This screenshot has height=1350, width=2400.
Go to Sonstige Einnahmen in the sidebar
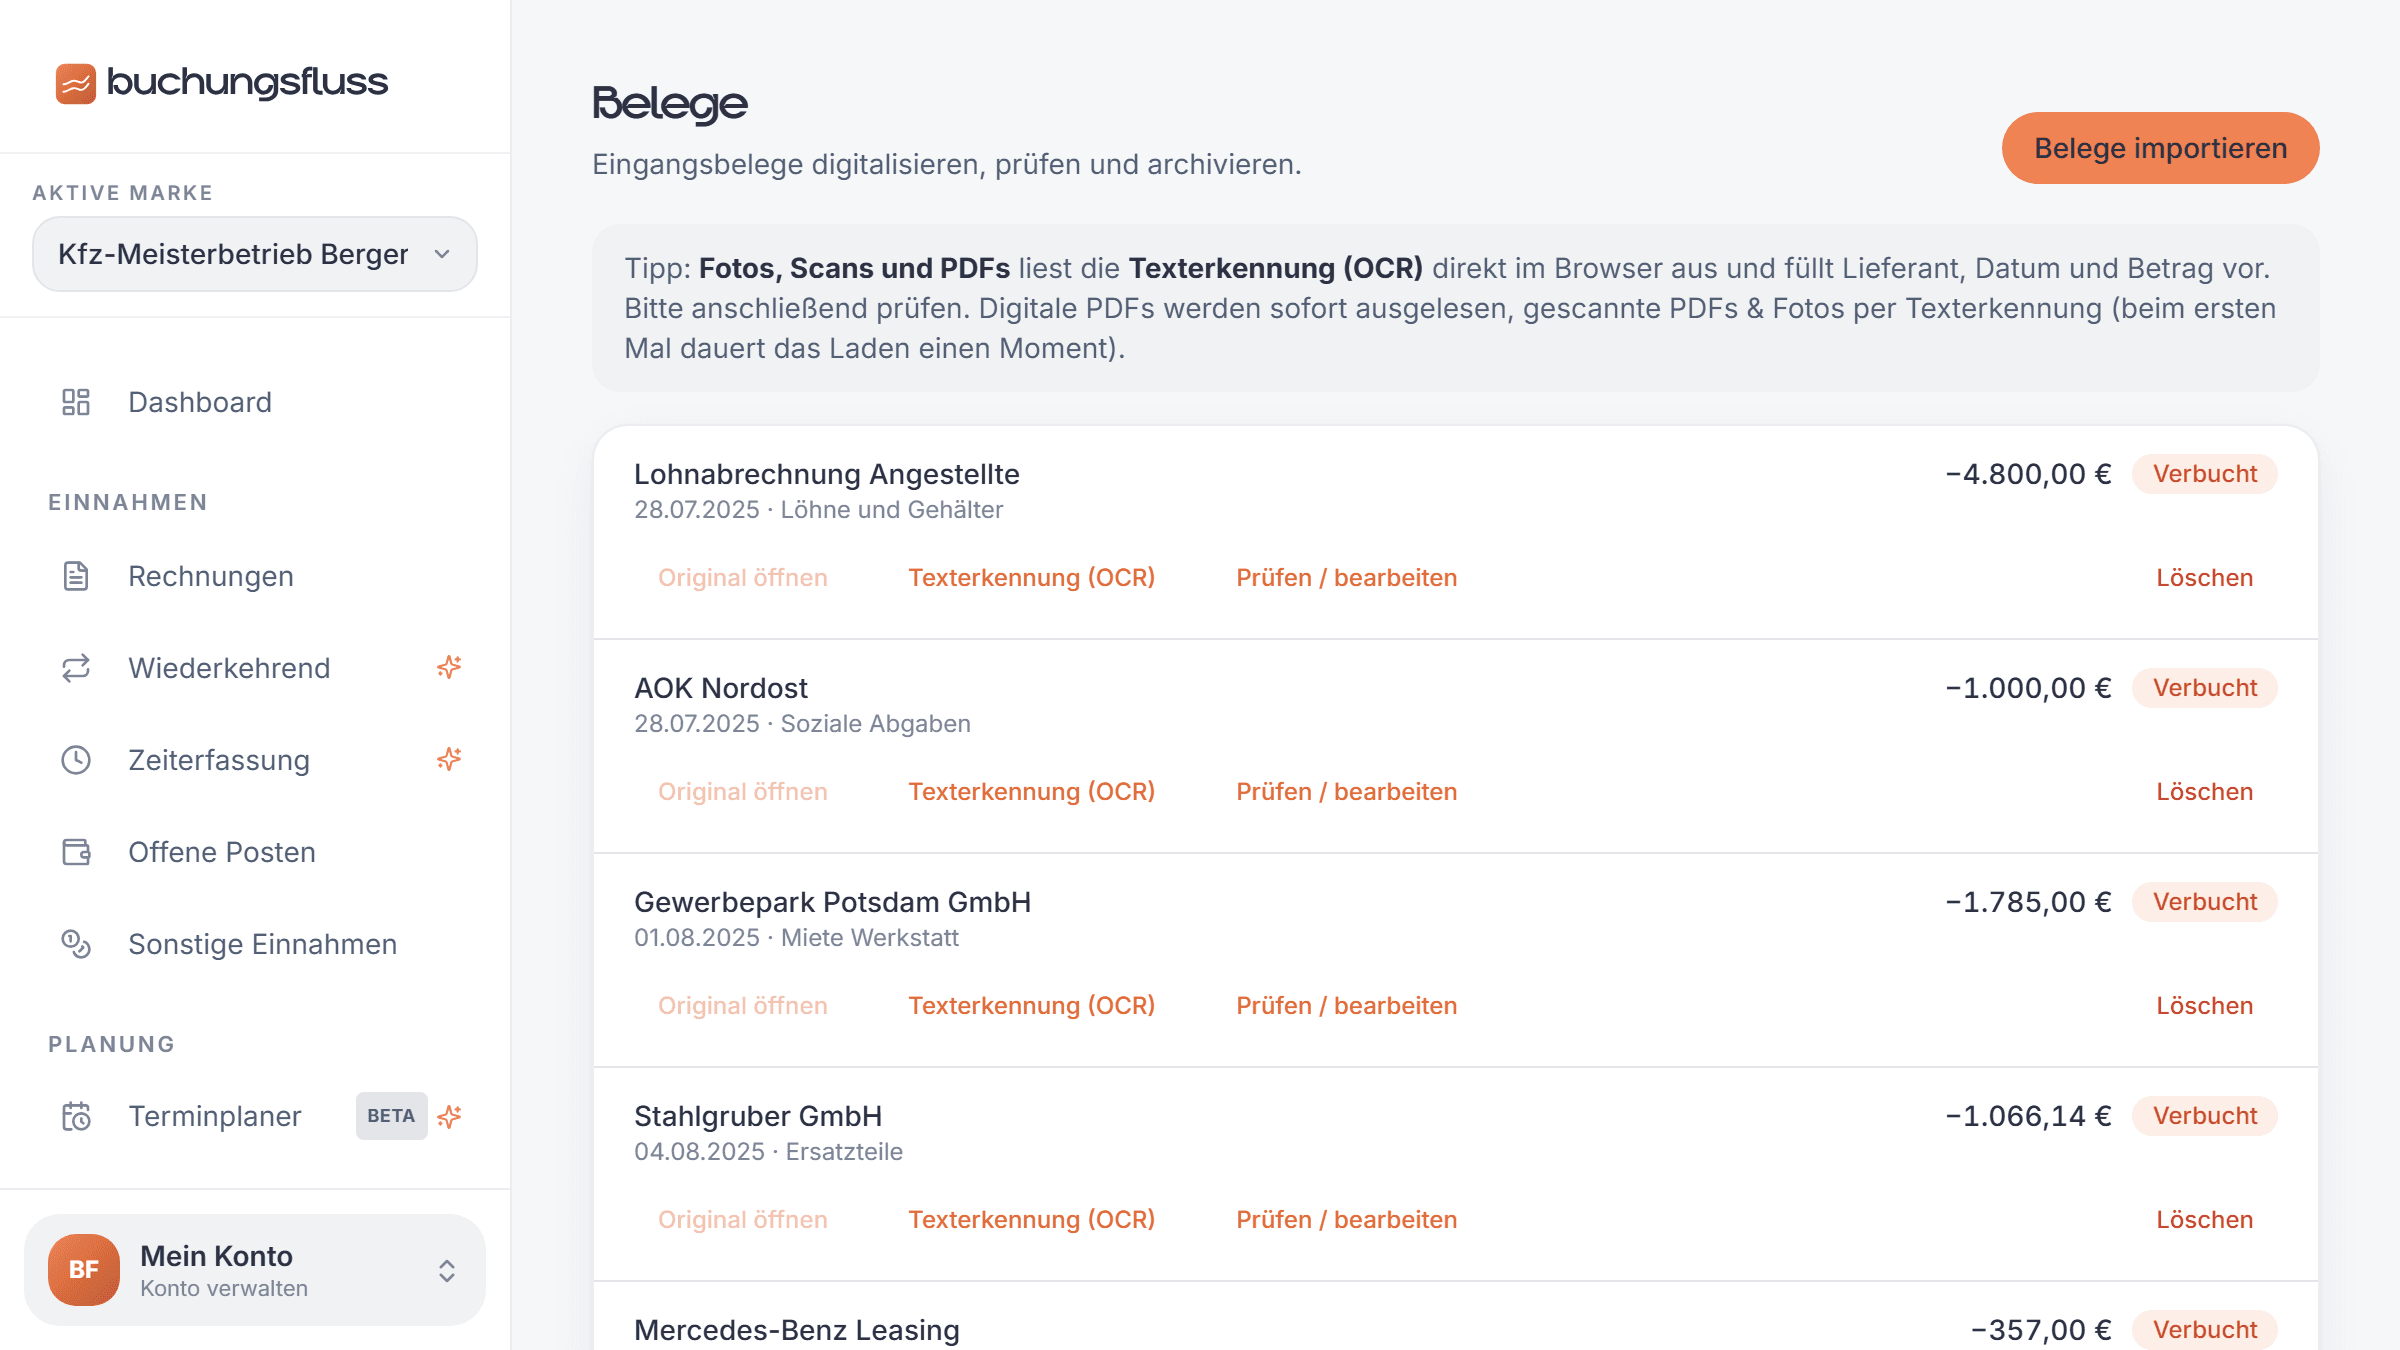(263, 944)
